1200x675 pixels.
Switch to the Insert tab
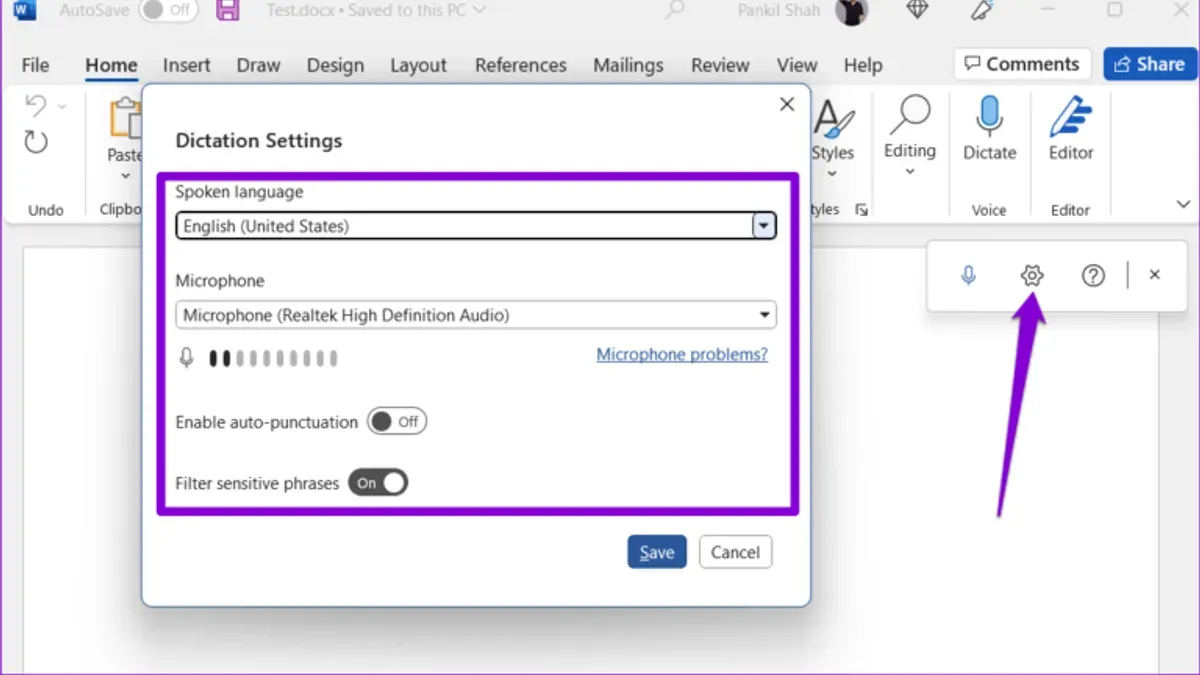pyautogui.click(x=187, y=65)
